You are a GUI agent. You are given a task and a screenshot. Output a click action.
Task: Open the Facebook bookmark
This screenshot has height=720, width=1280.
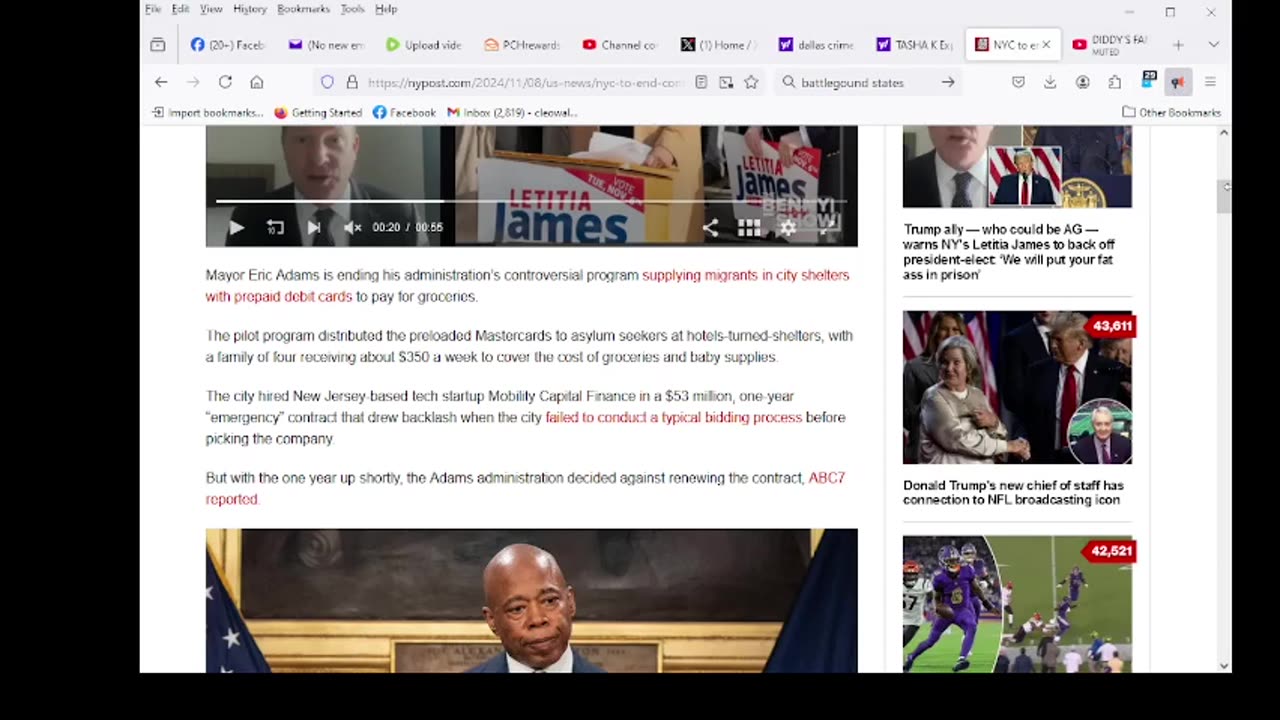click(x=404, y=112)
